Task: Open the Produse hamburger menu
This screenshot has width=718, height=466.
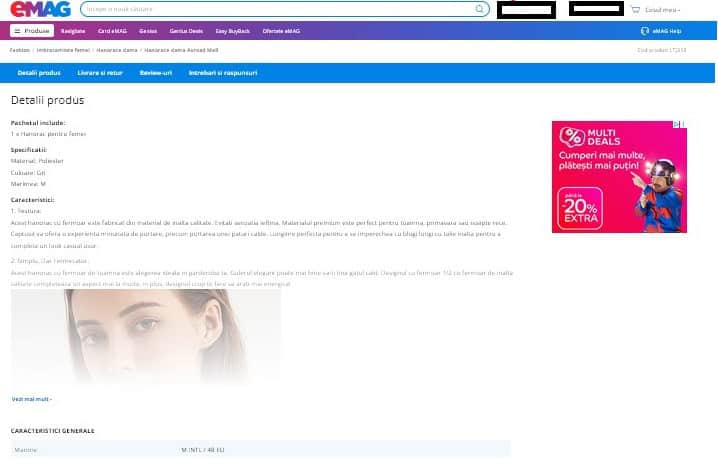Action: click(32, 31)
